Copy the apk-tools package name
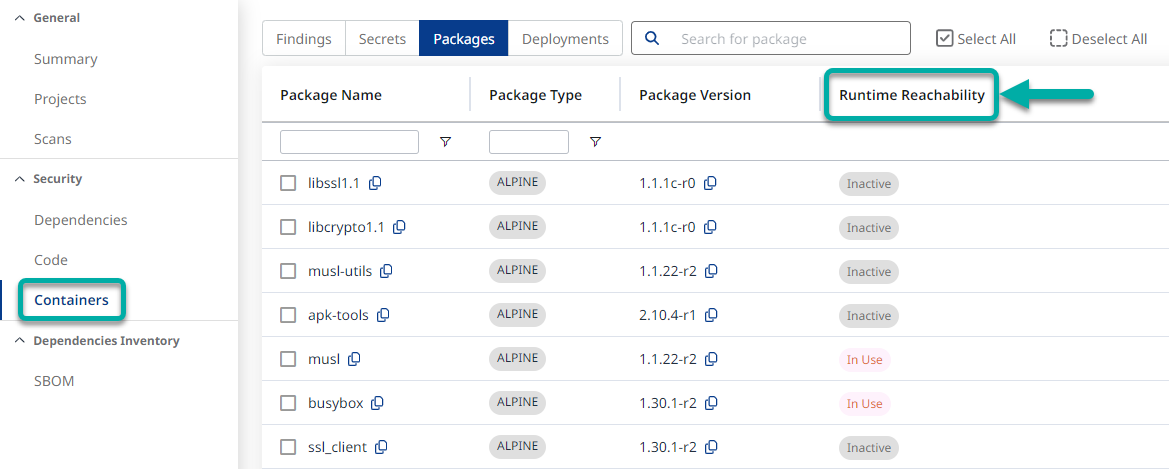 383,315
